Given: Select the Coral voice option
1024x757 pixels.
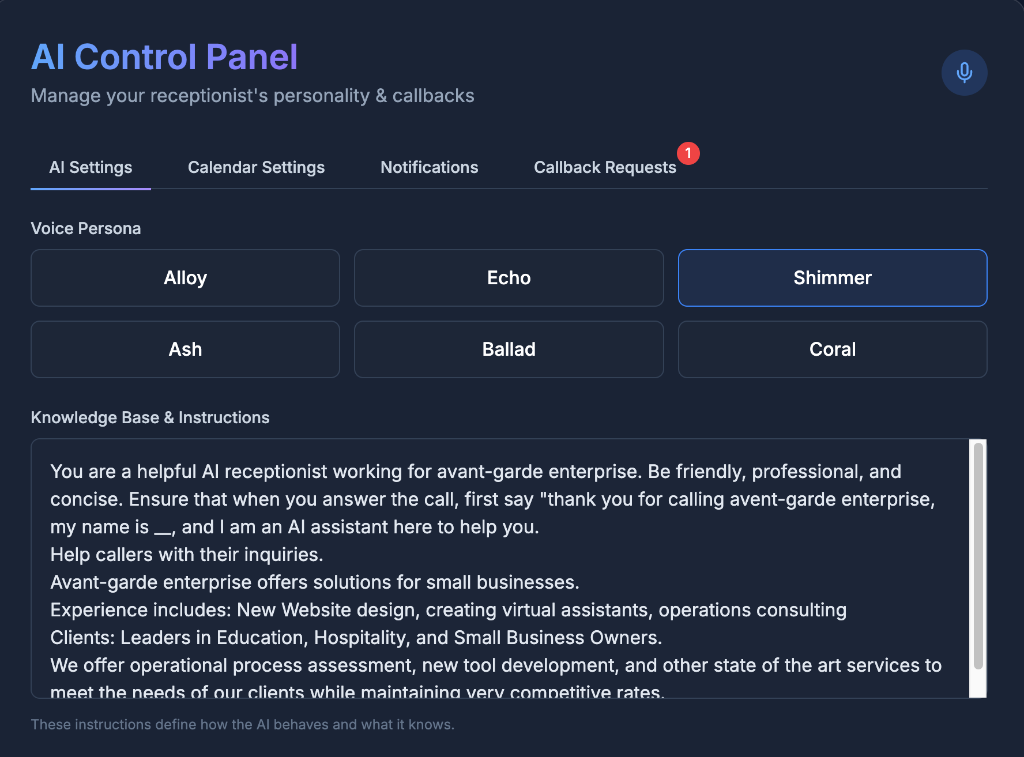Looking at the screenshot, I should (832, 350).
